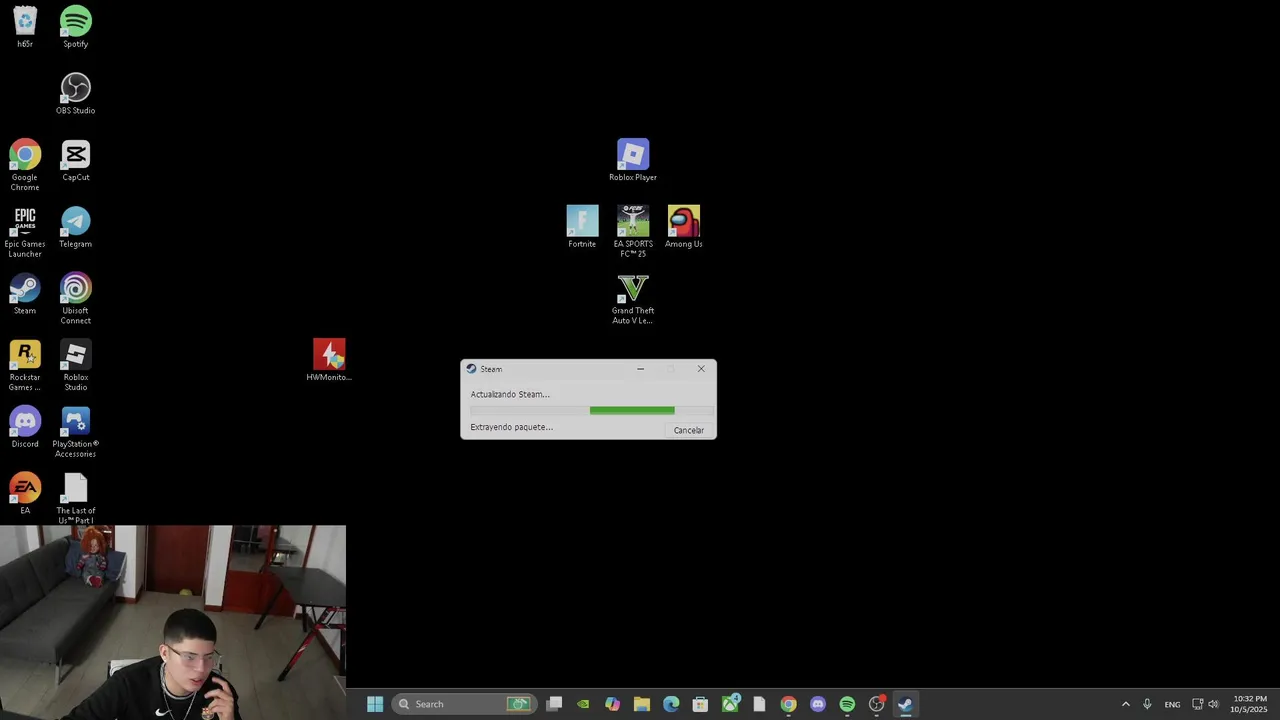
Task: Click the Steam update progress bar
Action: point(591,410)
